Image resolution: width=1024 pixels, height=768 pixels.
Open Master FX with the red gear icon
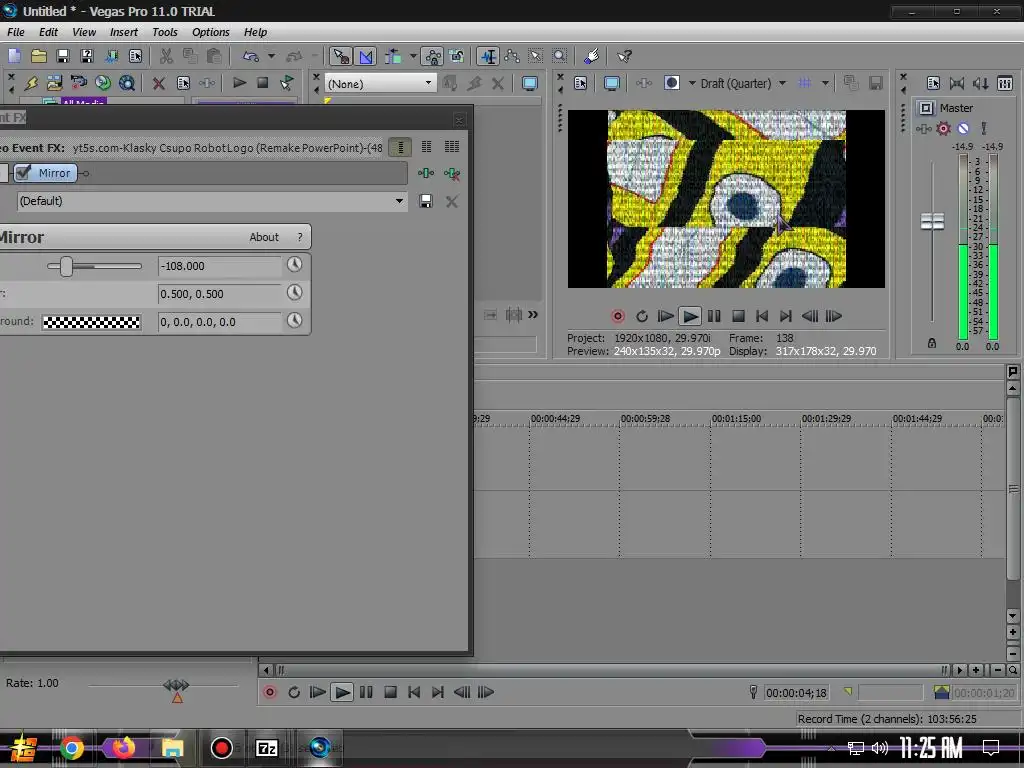pyautogui.click(x=943, y=129)
